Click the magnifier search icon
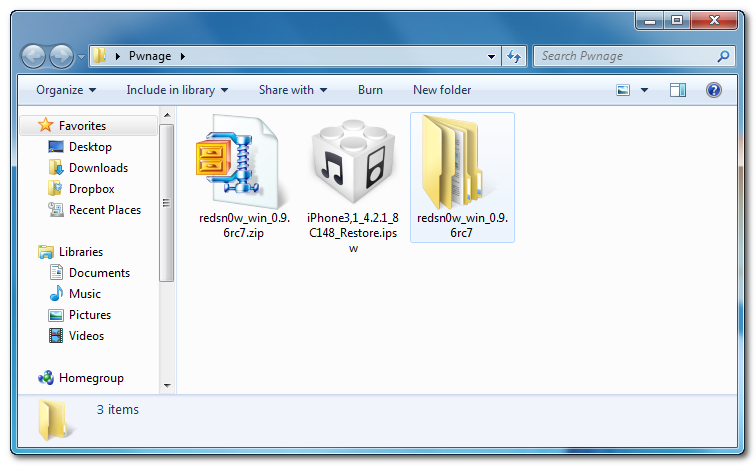 point(723,56)
